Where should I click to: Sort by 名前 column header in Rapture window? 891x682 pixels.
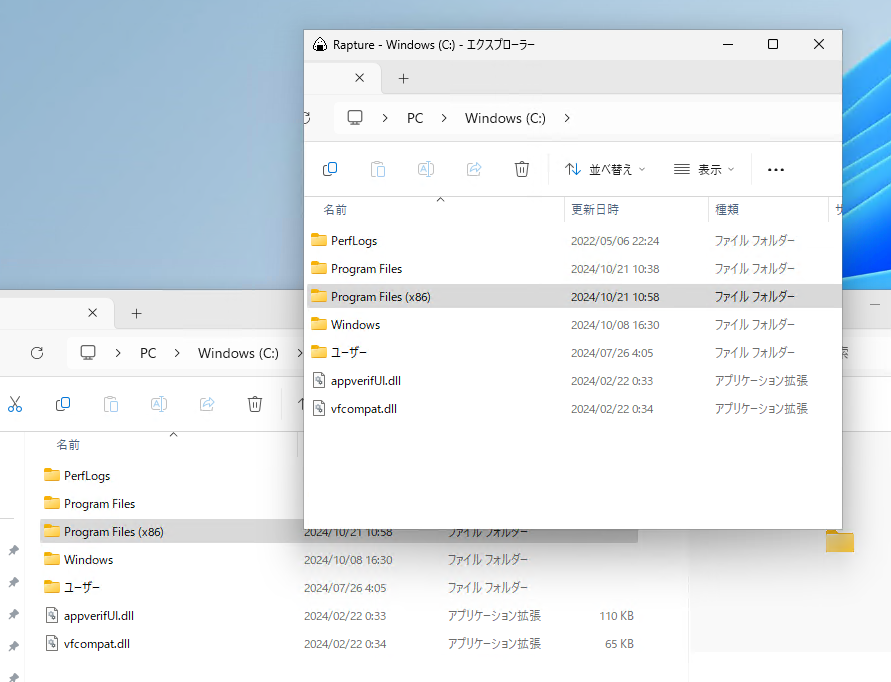[x=335, y=210]
